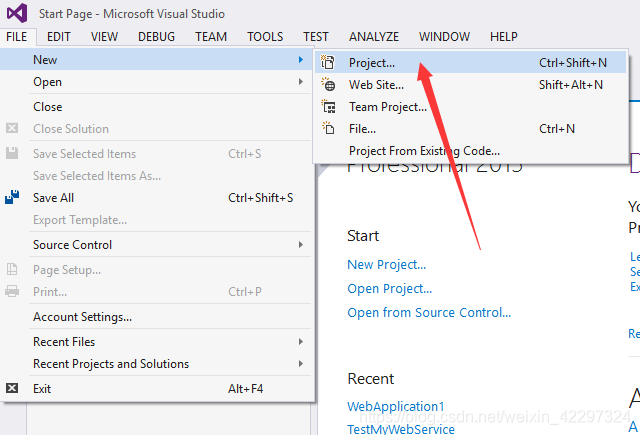This screenshot has width=640, height=435.
Task: Select Close in the File menu
Action: pos(157,107)
